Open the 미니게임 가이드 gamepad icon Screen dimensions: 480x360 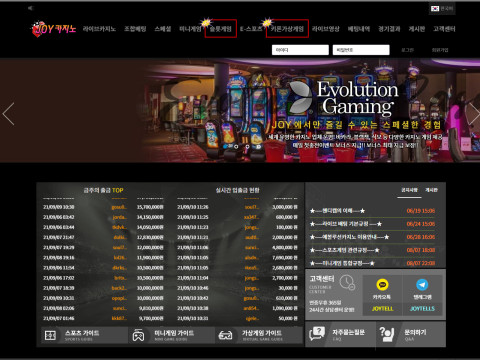[138, 335]
